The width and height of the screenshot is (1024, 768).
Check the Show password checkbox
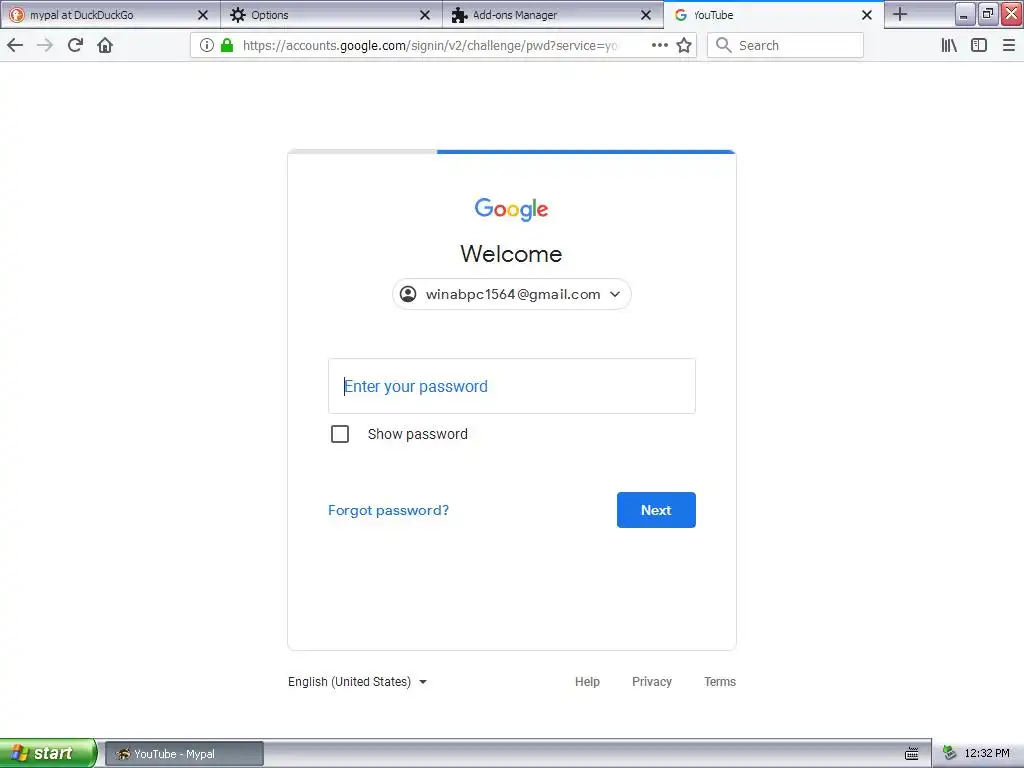click(x=340, y=434)
